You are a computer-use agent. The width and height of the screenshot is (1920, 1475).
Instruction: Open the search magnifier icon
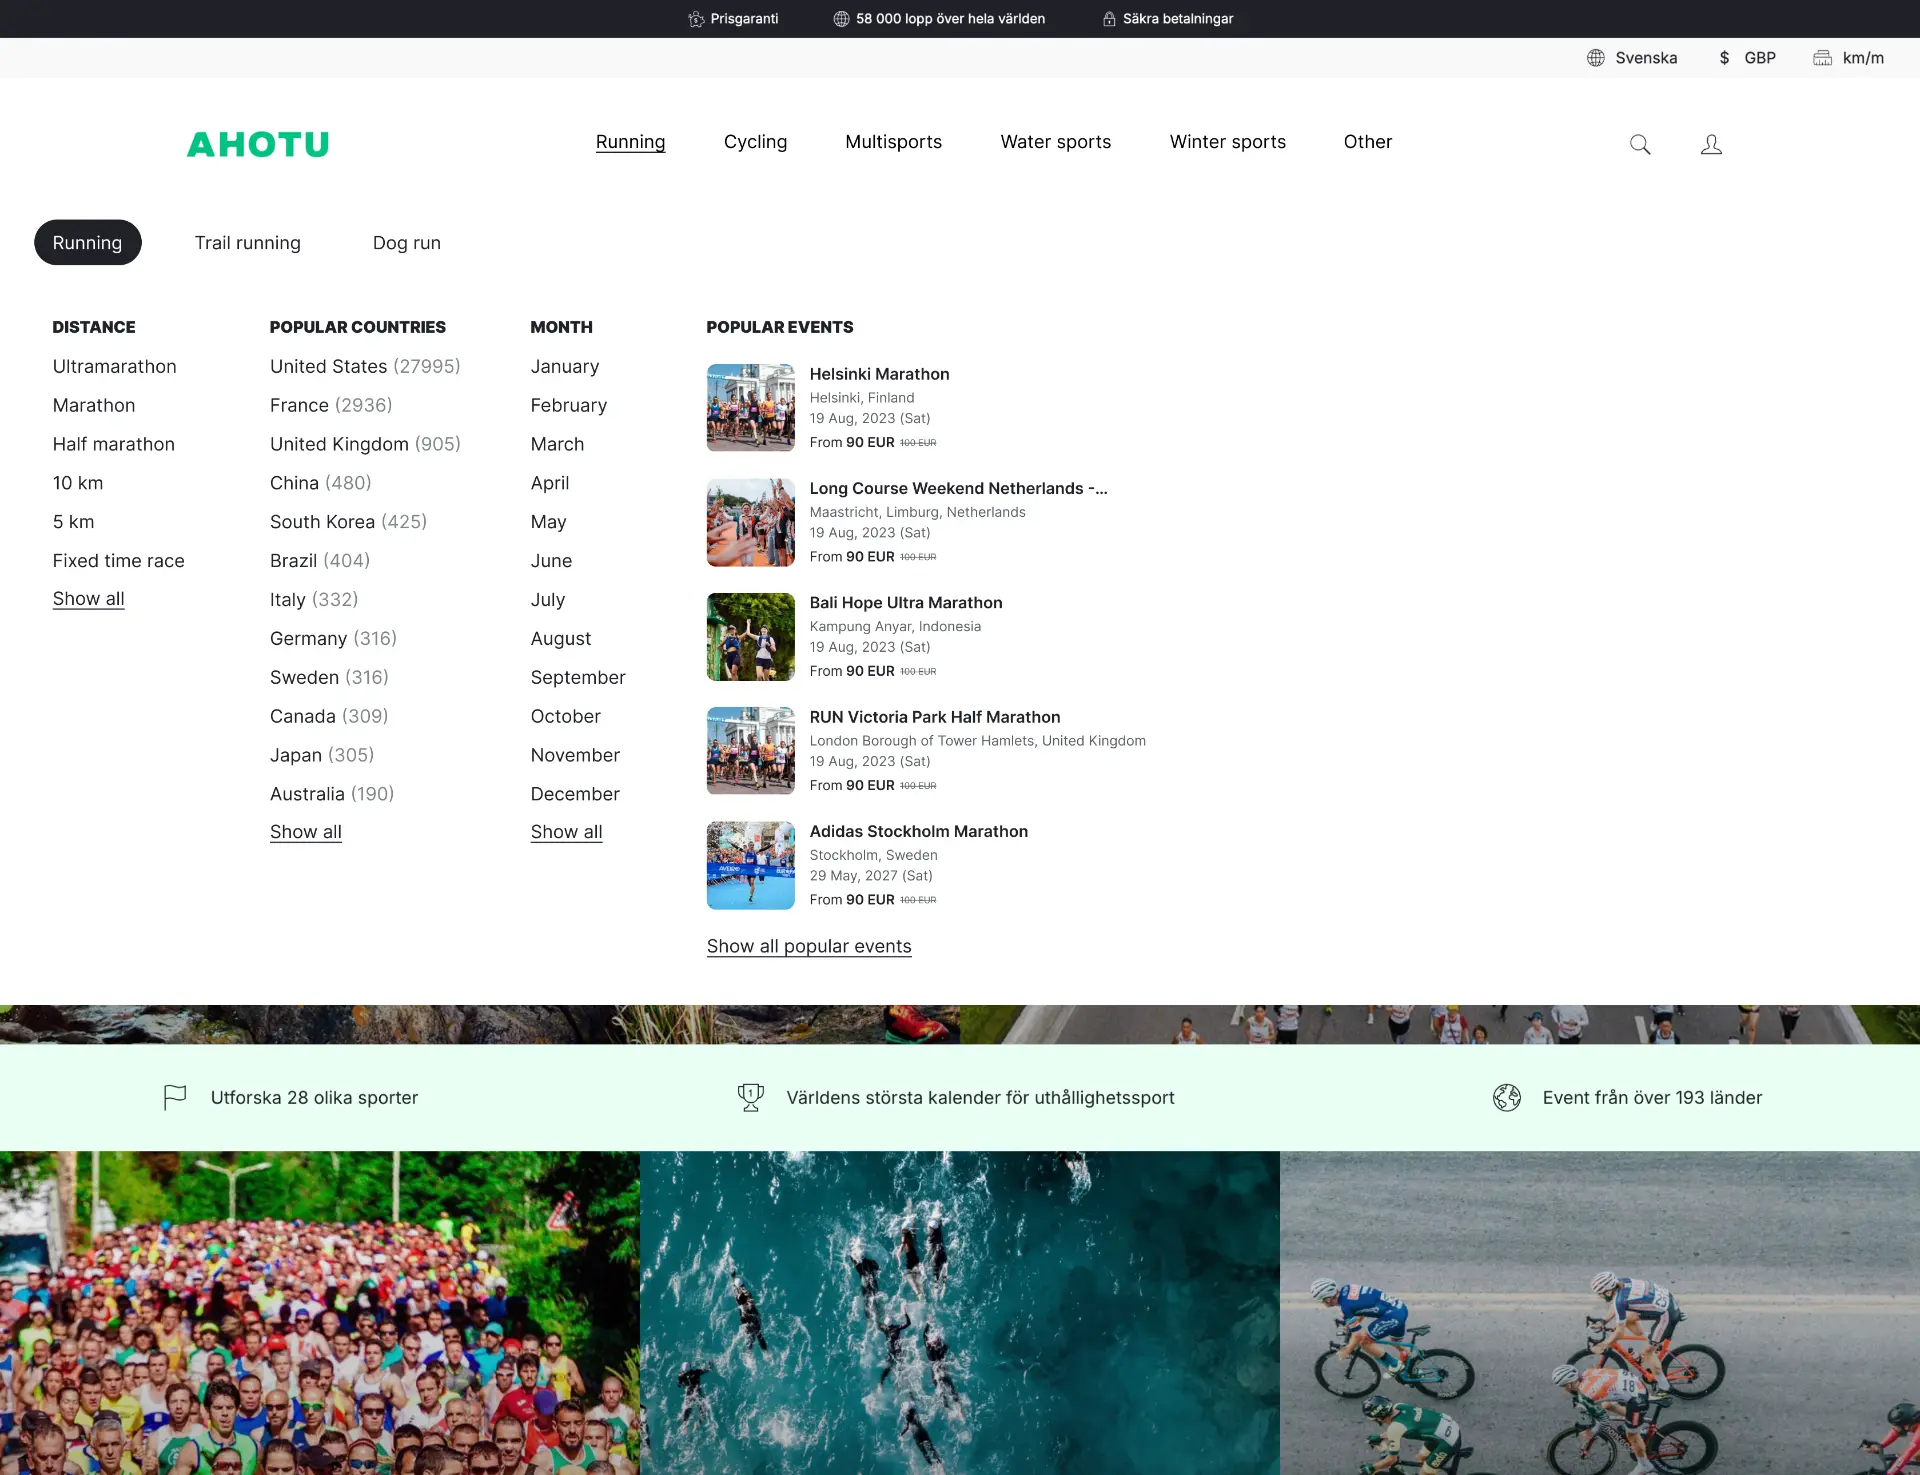[1640, 144]
